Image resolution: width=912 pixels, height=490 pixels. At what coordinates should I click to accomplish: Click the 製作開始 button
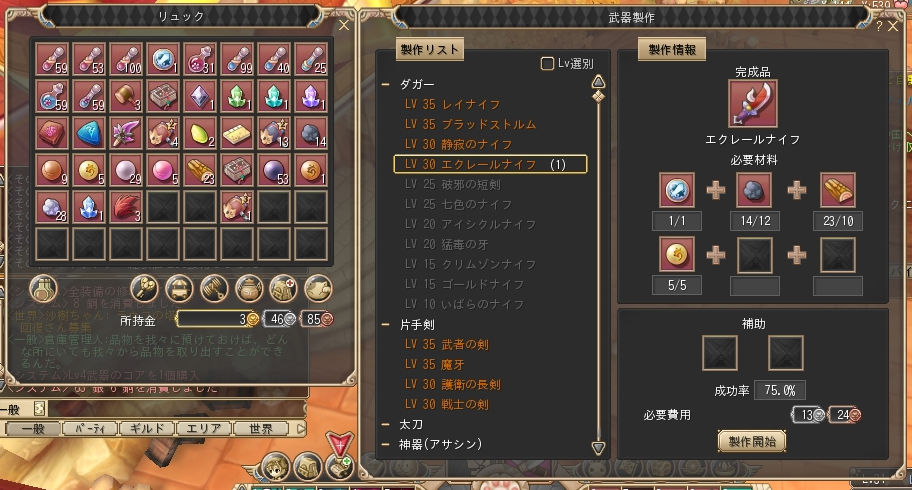(752, 441)
